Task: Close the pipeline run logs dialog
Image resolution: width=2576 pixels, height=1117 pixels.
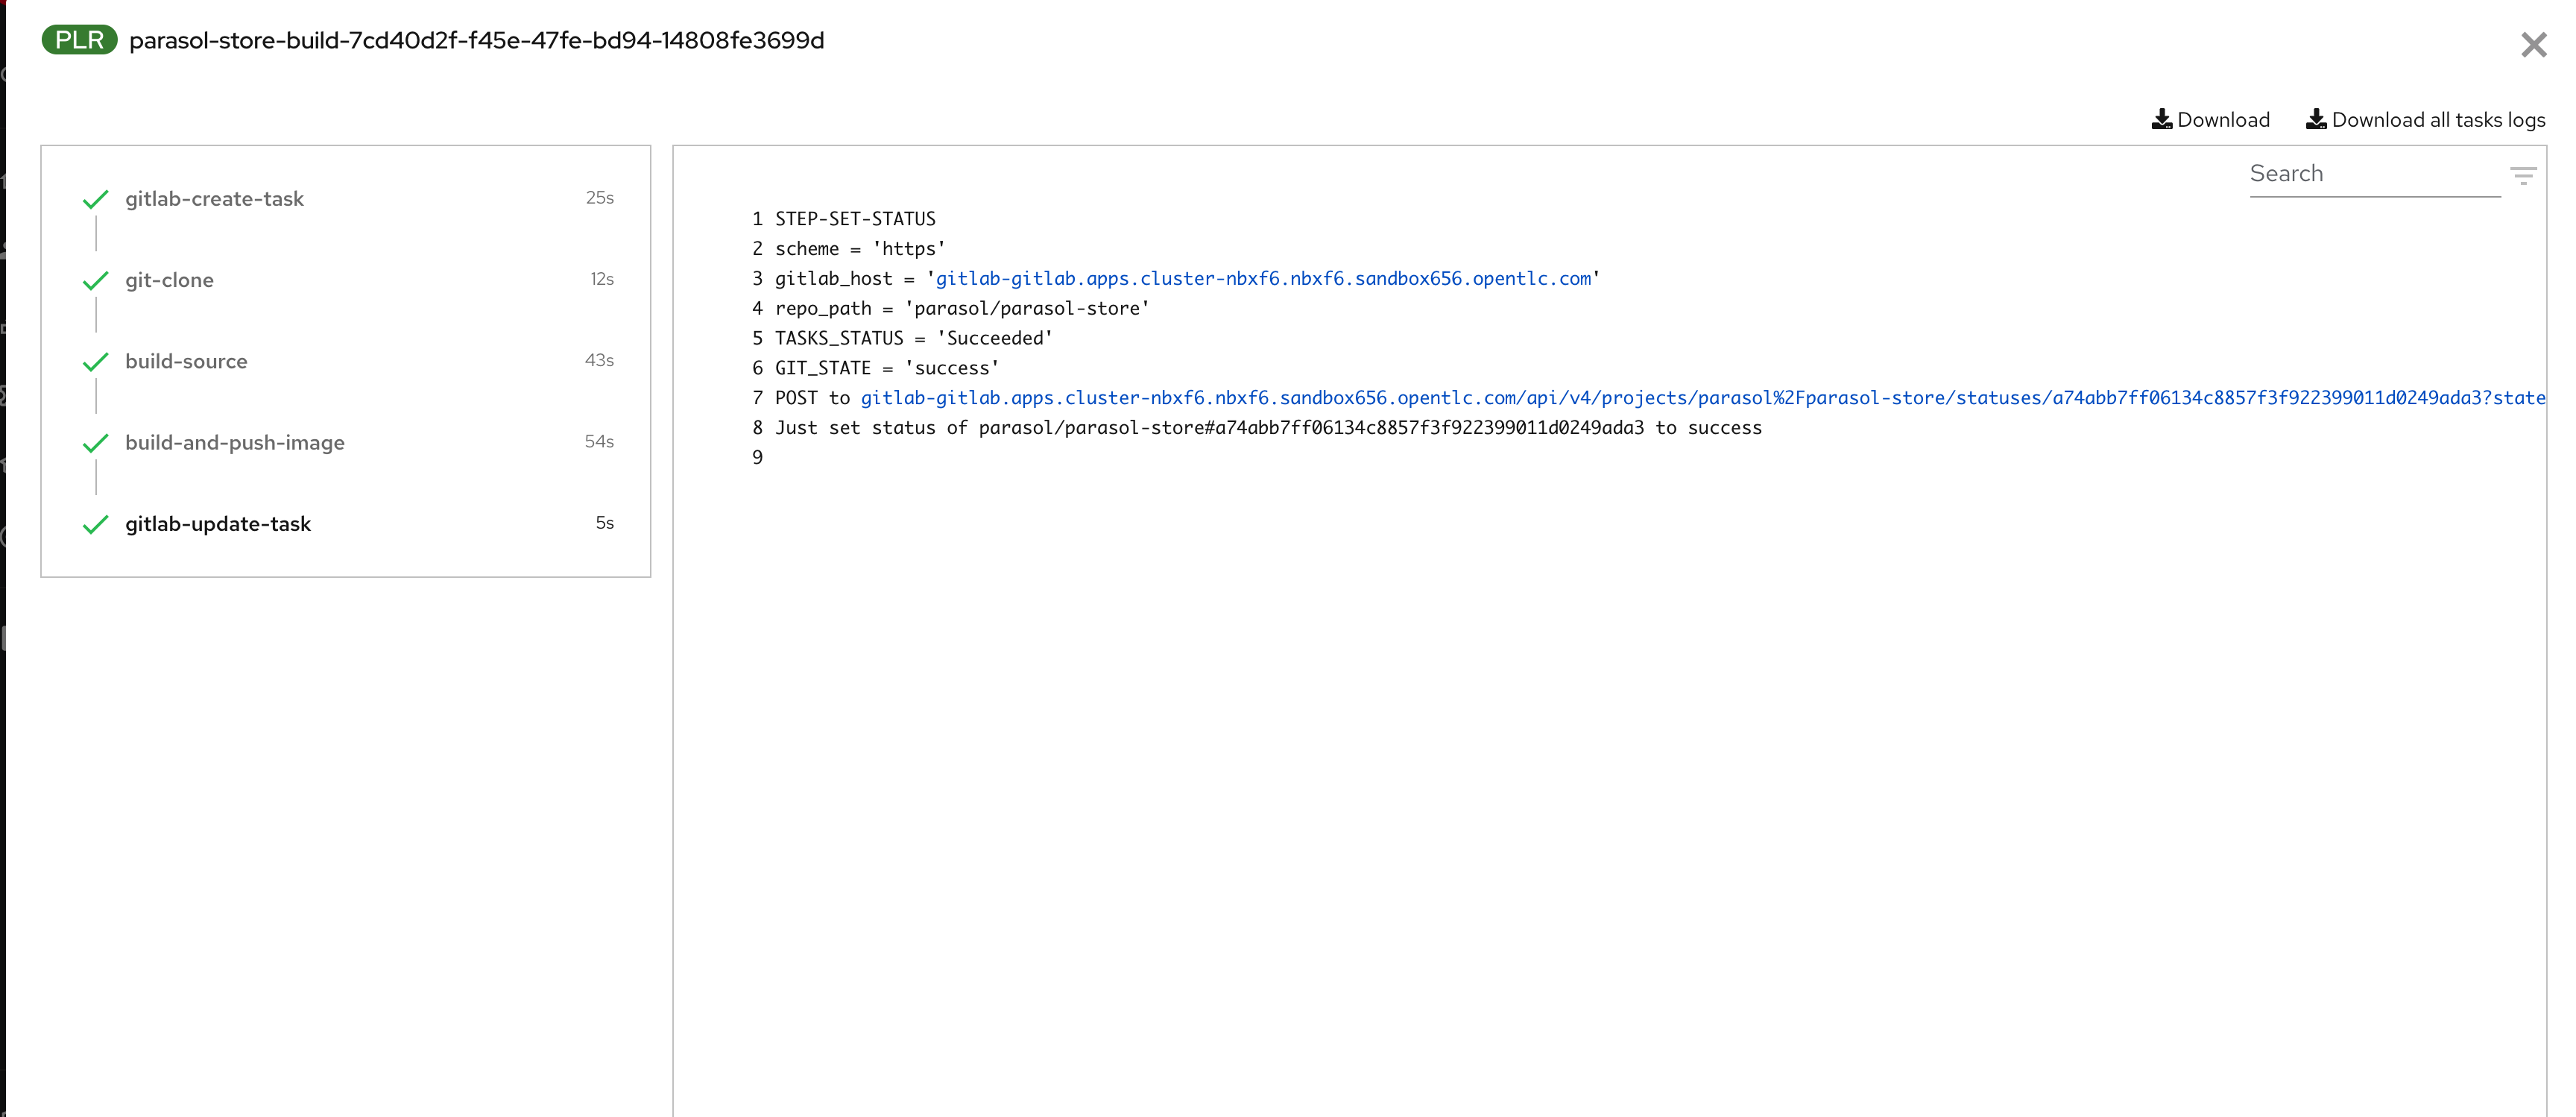Action: click(x=2533, y=45)
